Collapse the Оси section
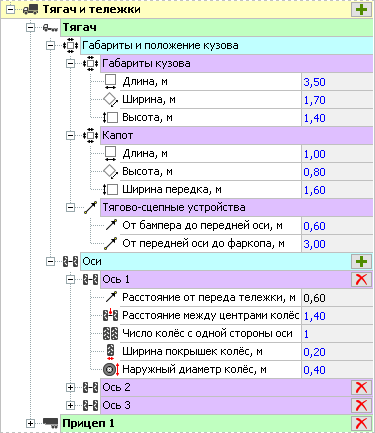Image resolution: width=375 pixels, height=433 pixels. [x=51, y=261]
